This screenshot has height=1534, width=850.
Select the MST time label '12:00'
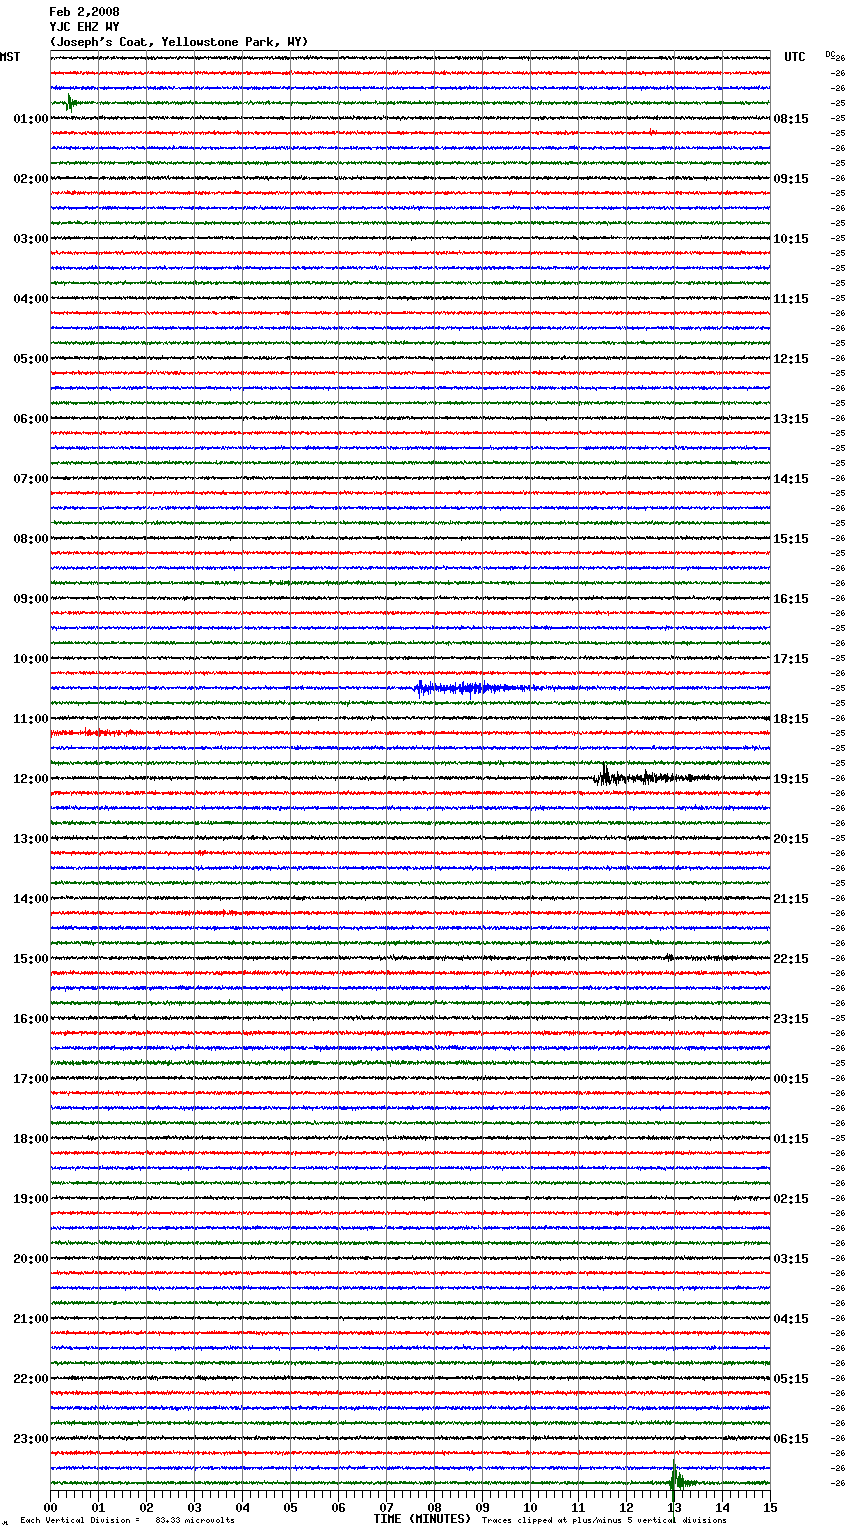click(x=30, y=779)
